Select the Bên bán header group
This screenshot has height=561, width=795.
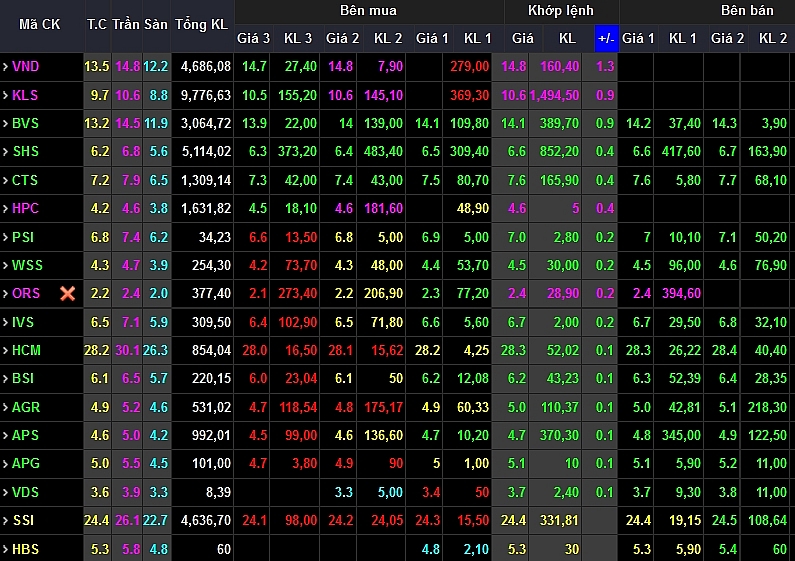747,11
